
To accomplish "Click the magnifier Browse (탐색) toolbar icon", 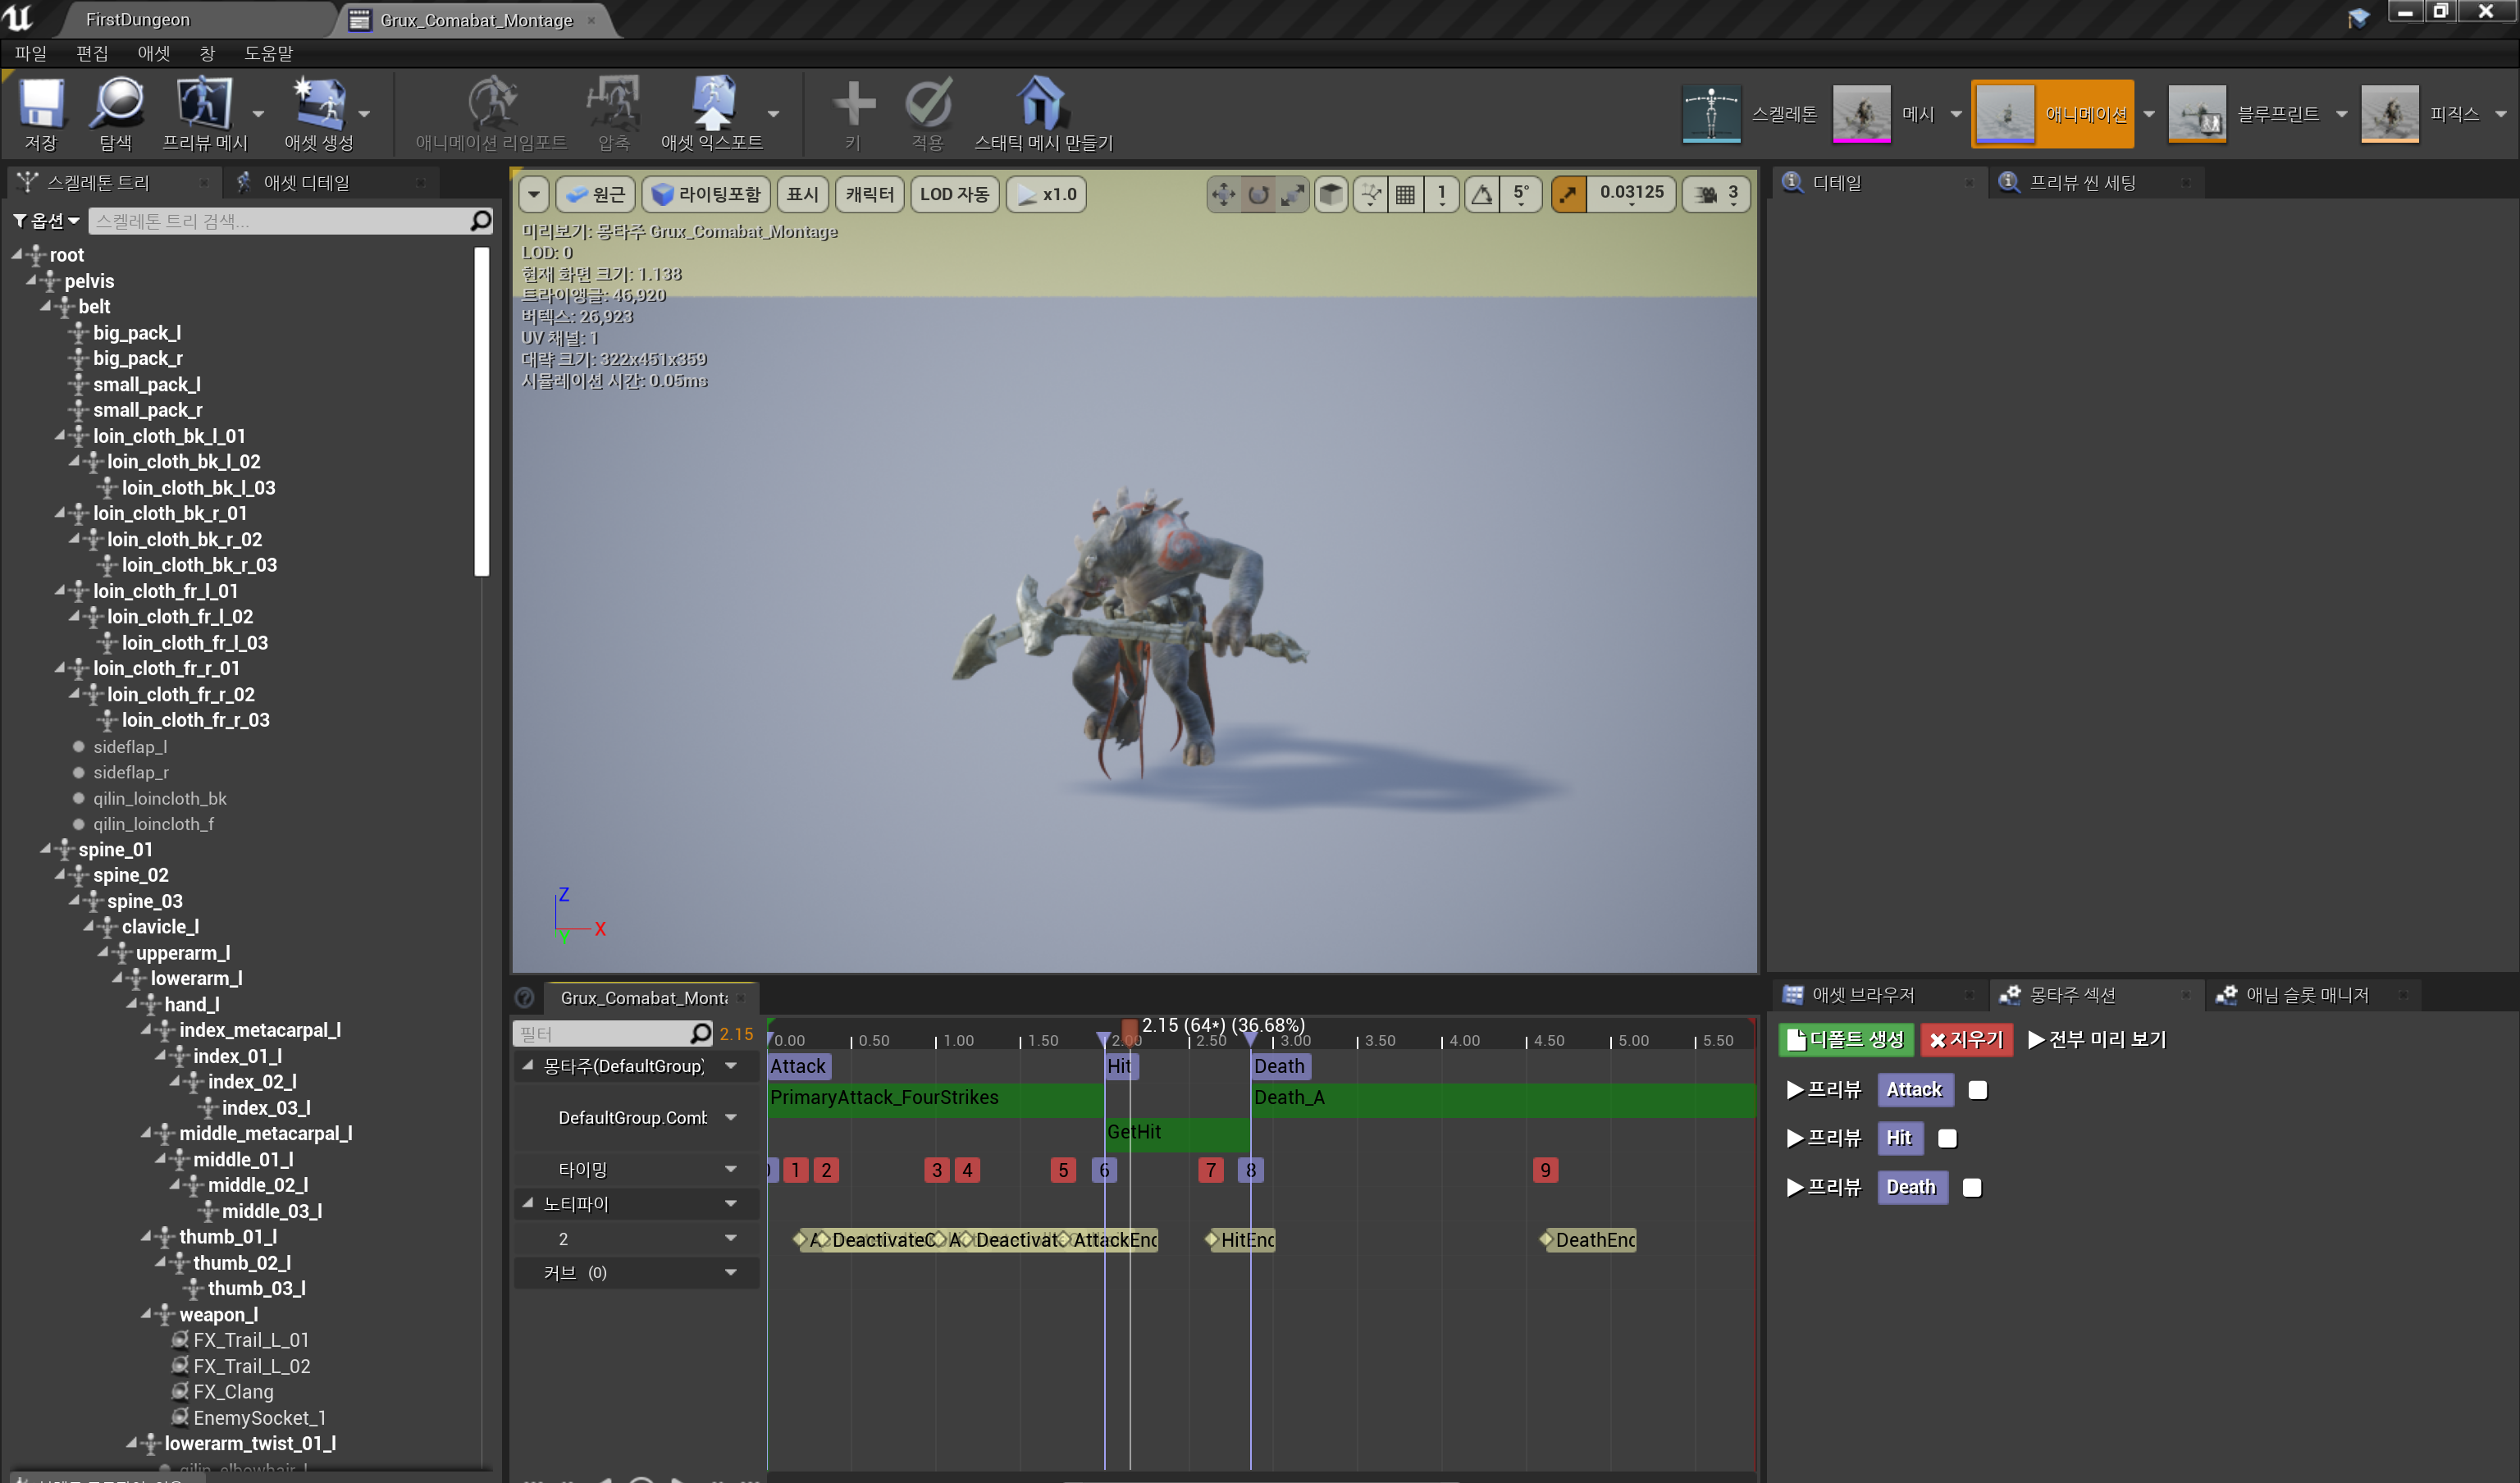I will tap(116, 104).
